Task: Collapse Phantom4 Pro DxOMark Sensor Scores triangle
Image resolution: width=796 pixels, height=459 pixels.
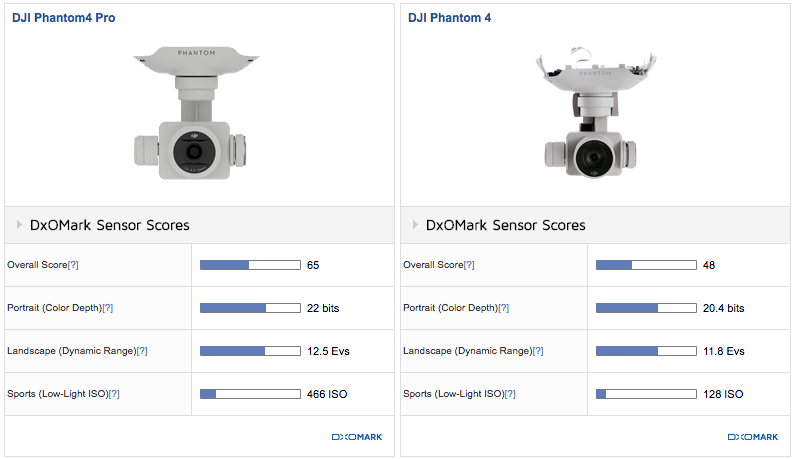Action: tap(19, 224)
